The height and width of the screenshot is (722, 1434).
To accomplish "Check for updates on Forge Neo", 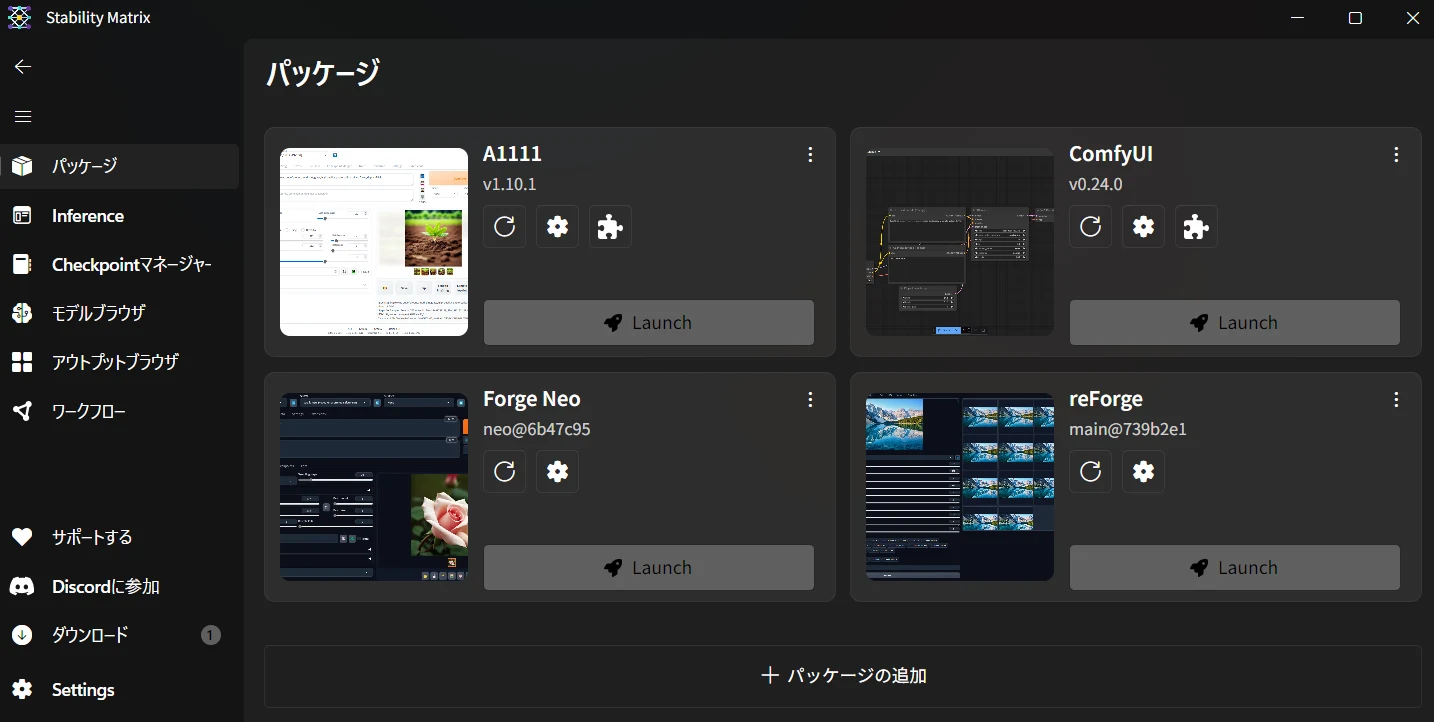I will click(505, 471).
